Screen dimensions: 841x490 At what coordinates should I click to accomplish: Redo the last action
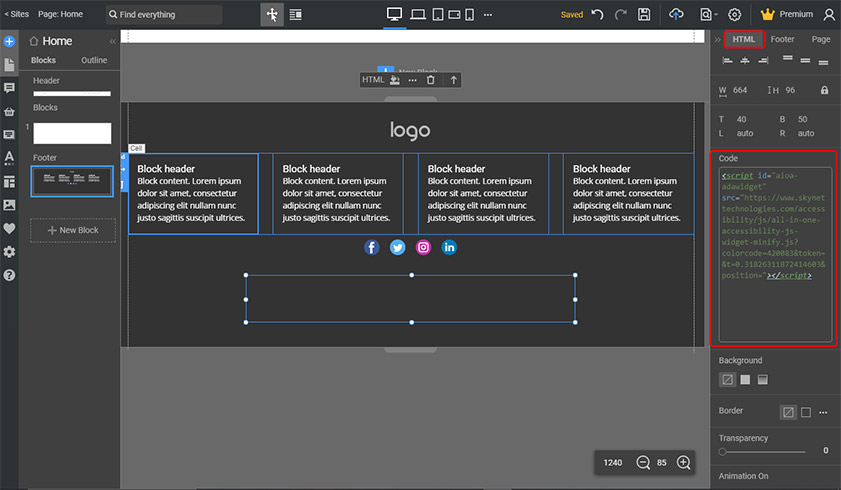tap(621, 14)
